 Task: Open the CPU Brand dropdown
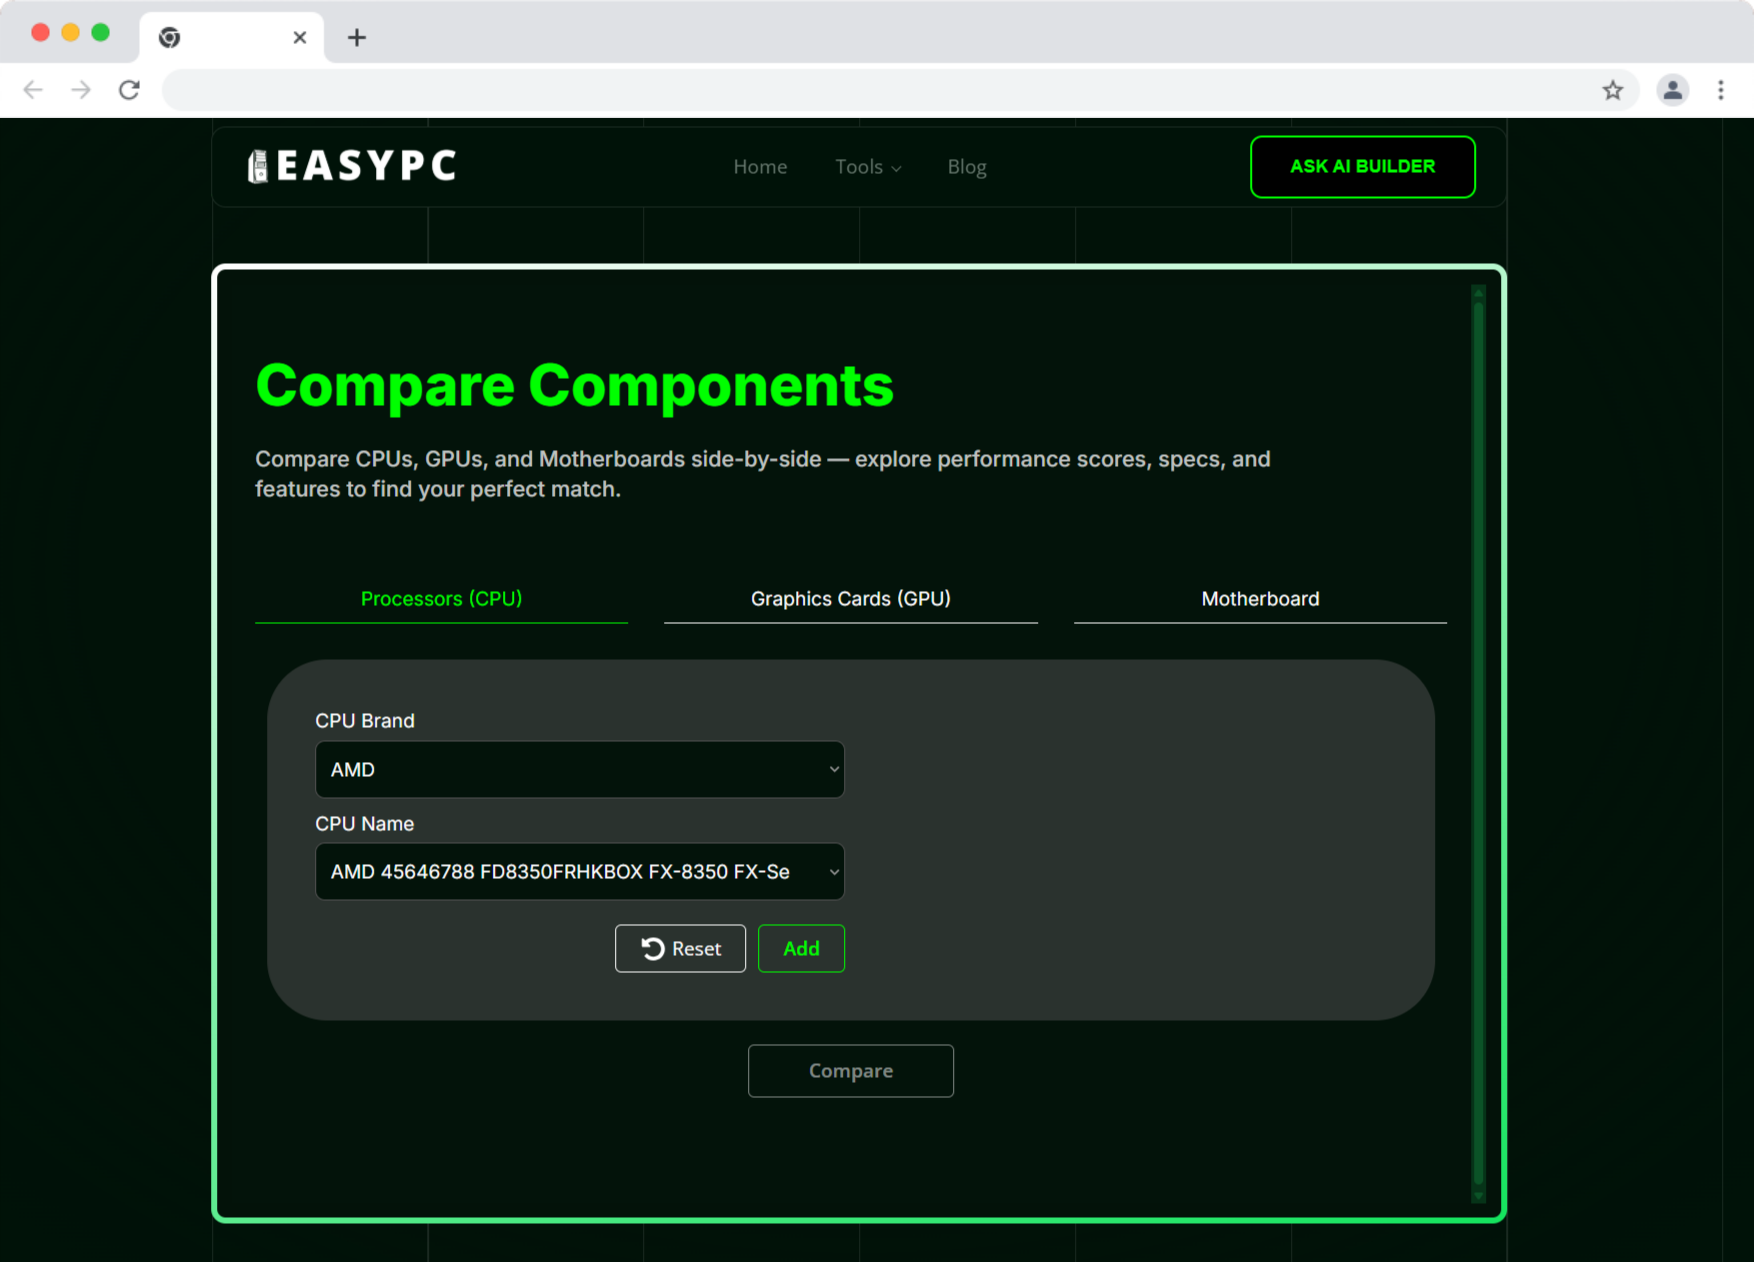(x=579, y=769)
